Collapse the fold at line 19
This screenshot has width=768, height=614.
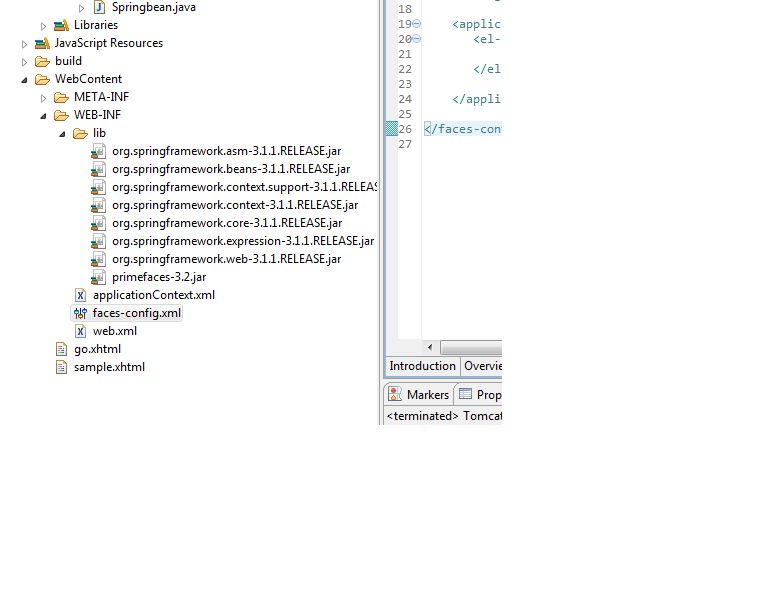point(416,24)
